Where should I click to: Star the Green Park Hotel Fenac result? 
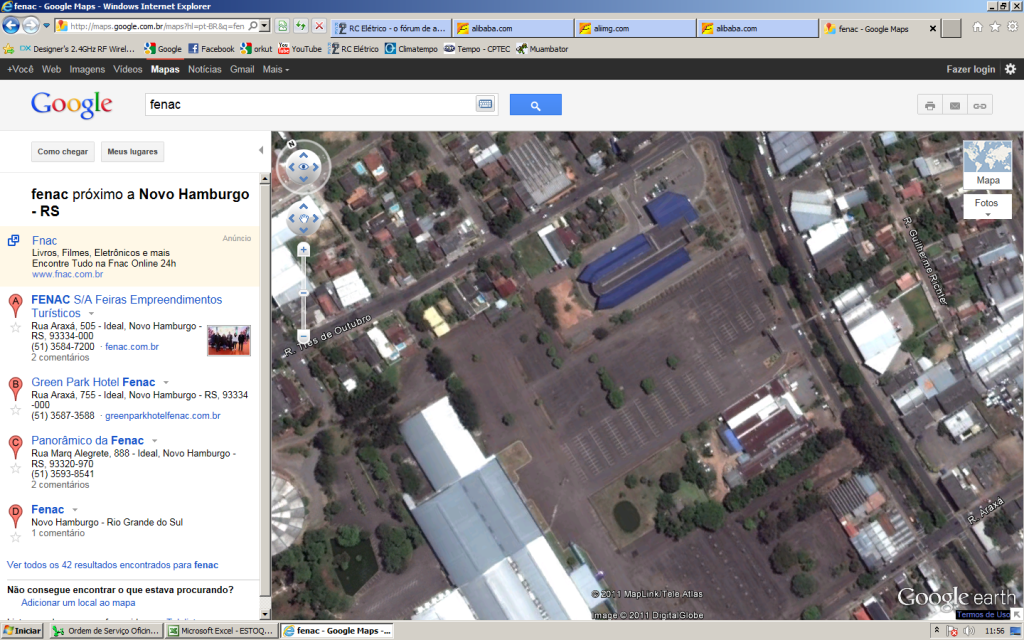(15, 409)
